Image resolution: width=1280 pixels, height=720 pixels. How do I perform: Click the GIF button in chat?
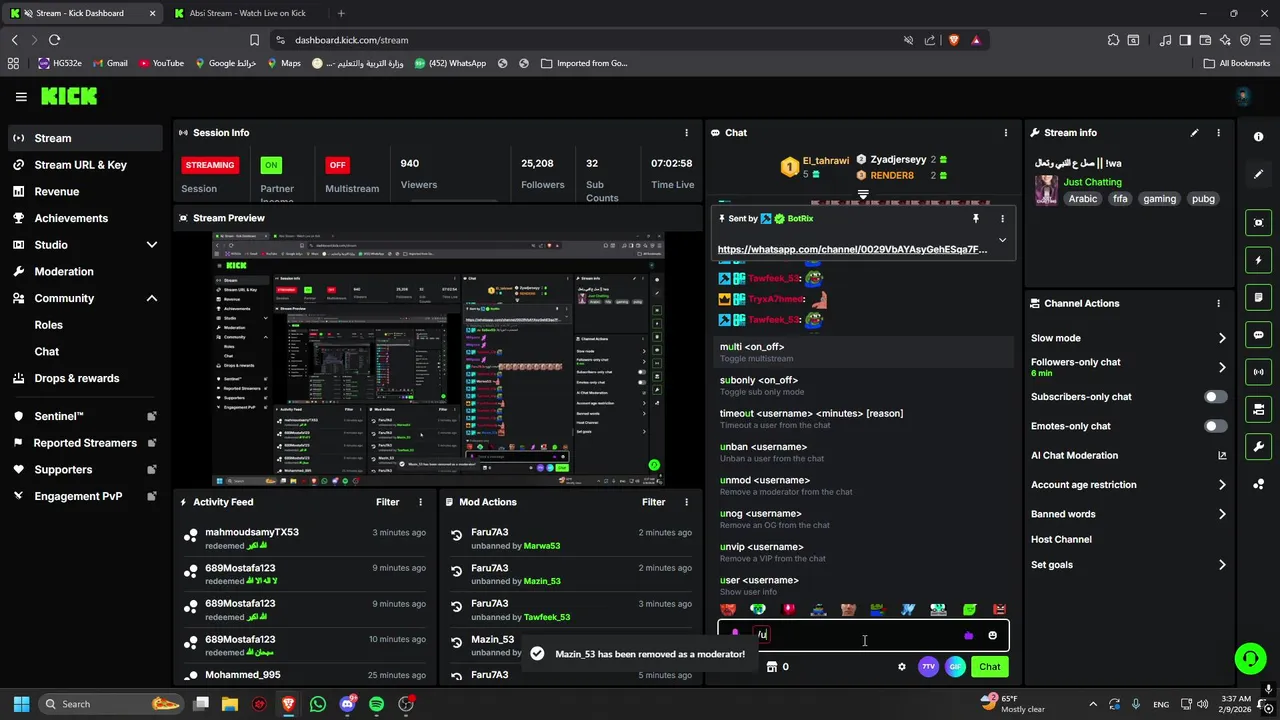coord(955,667)
